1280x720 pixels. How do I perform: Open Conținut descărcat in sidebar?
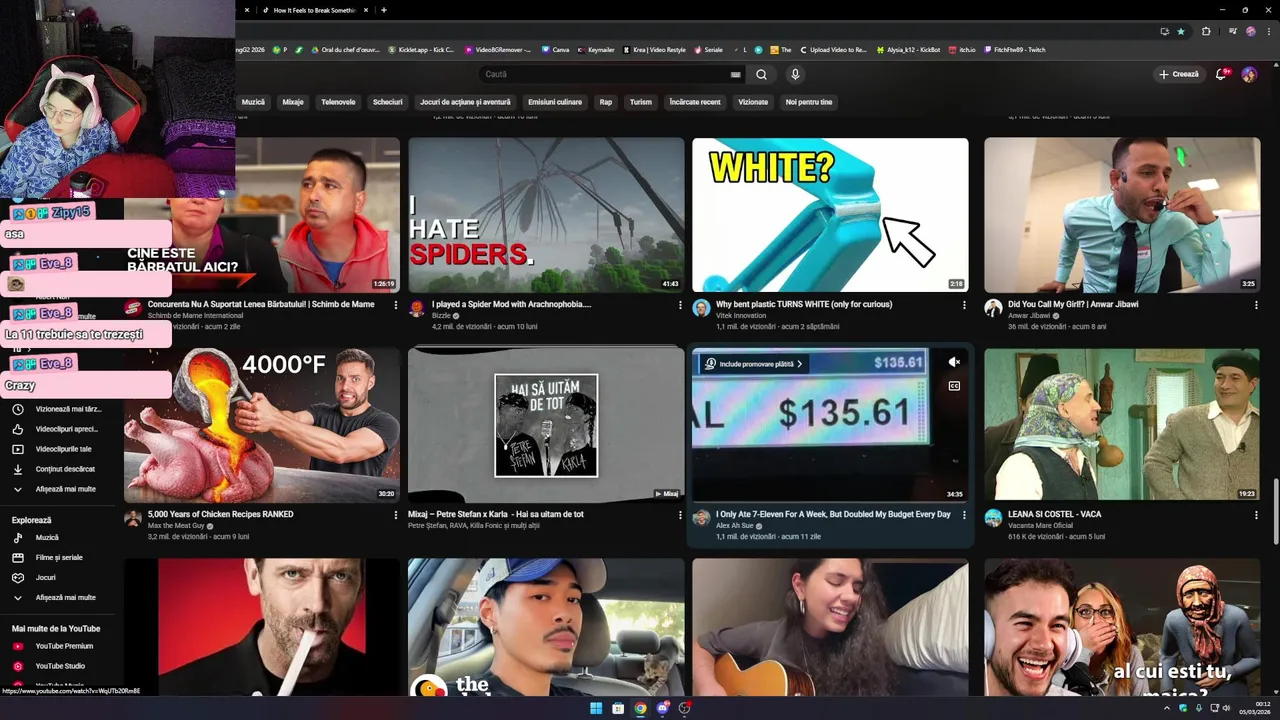coord(58,469)
